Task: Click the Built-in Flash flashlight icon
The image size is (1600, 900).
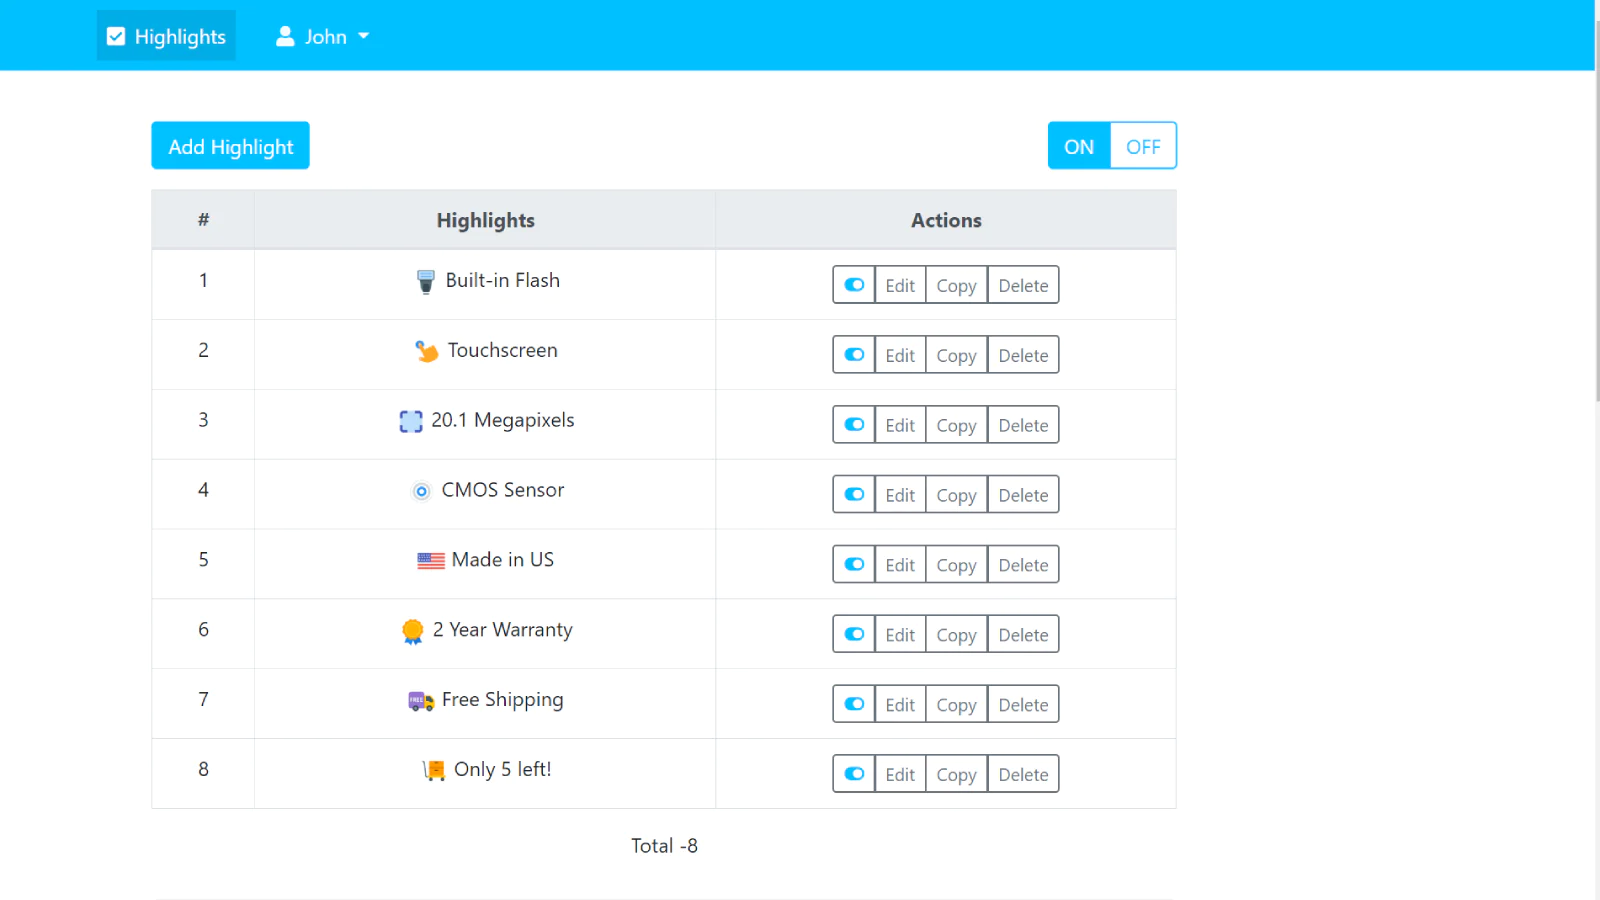Action: [x=426, y=281]
